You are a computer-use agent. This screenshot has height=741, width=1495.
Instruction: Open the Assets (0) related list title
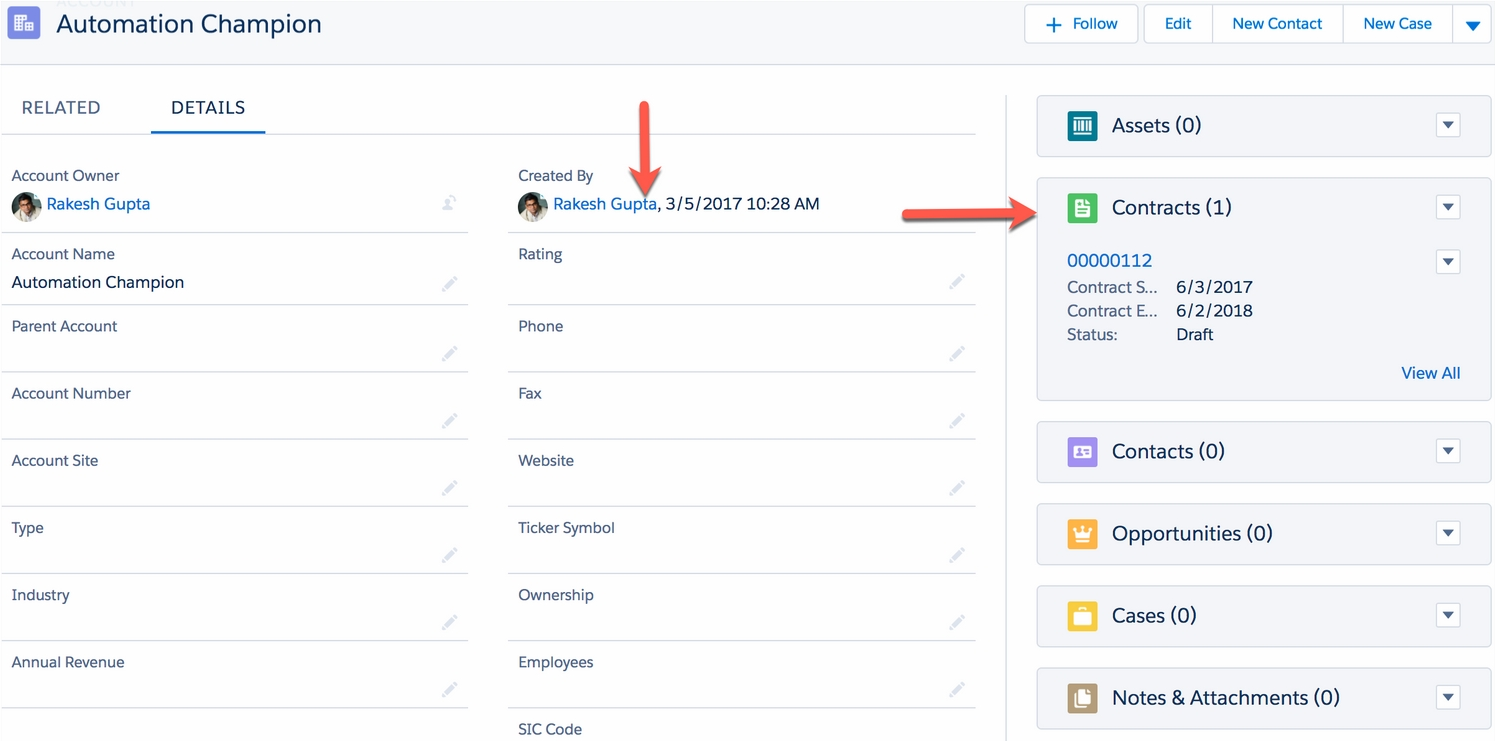coord(1156,126)
